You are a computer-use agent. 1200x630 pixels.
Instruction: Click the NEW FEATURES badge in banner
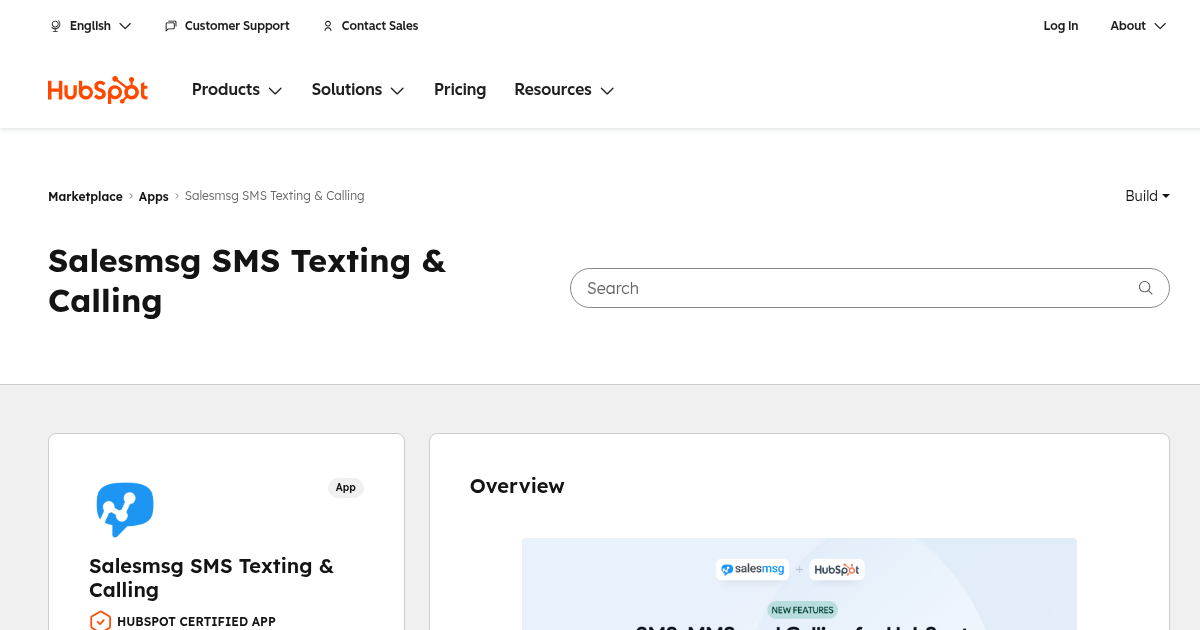pos(802,610)
